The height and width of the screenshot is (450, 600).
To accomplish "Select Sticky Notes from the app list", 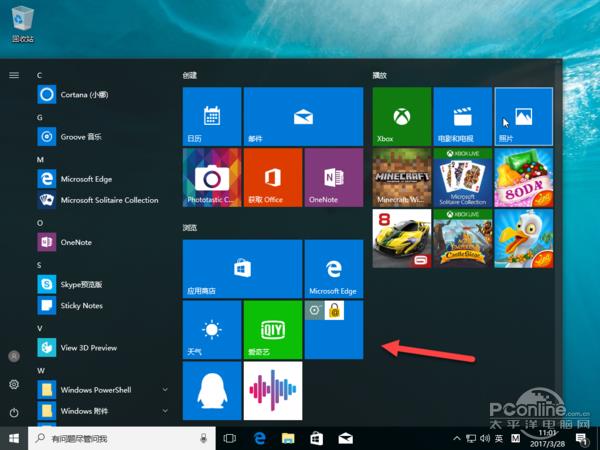I will [x=80, y=305].
